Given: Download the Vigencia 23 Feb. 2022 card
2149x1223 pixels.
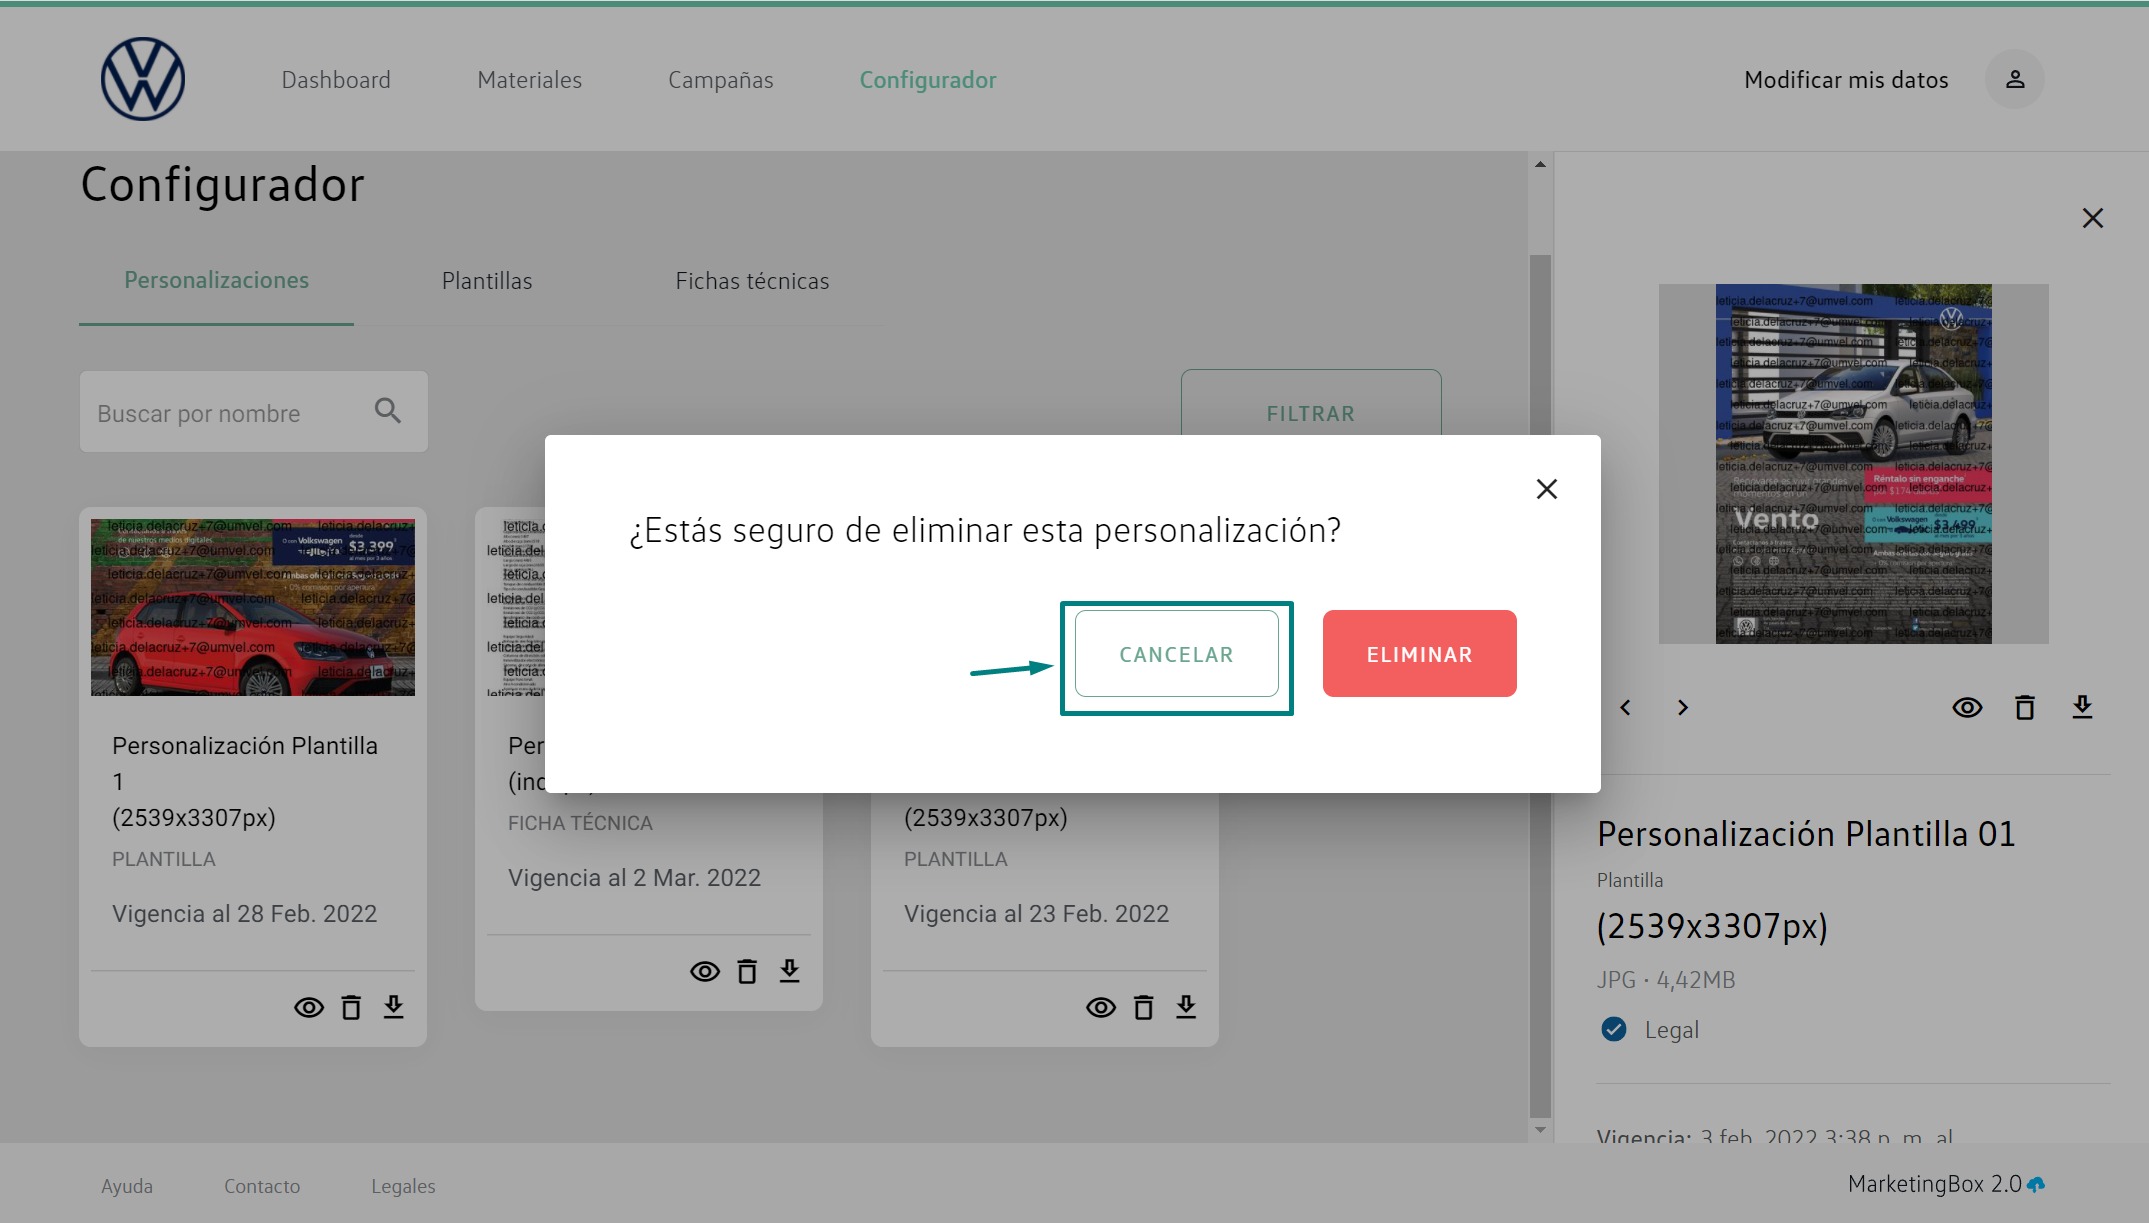Looking at the screenshot, I should click(1186, 1007).
